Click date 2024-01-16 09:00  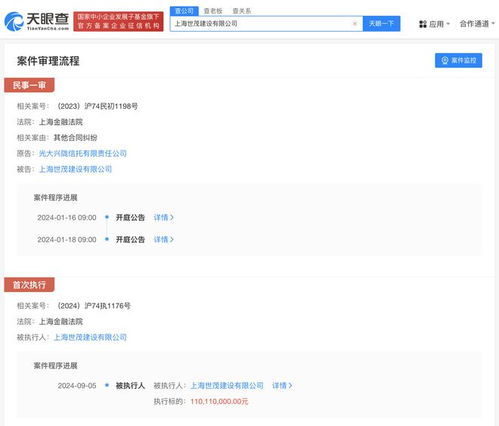pyautogui.click(x=67, y=218)
